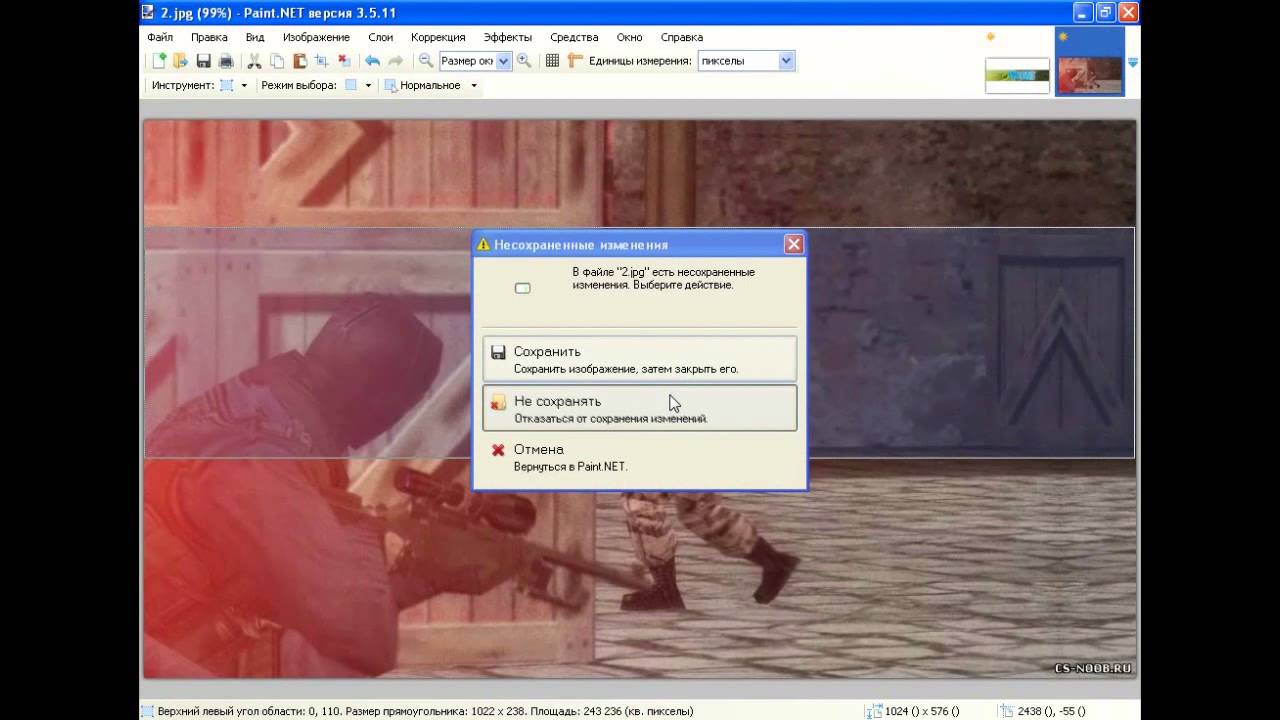This screenshot has height=720, width=1280.
Task: Click the Print icon in toolbar
Action: (226, 61)
